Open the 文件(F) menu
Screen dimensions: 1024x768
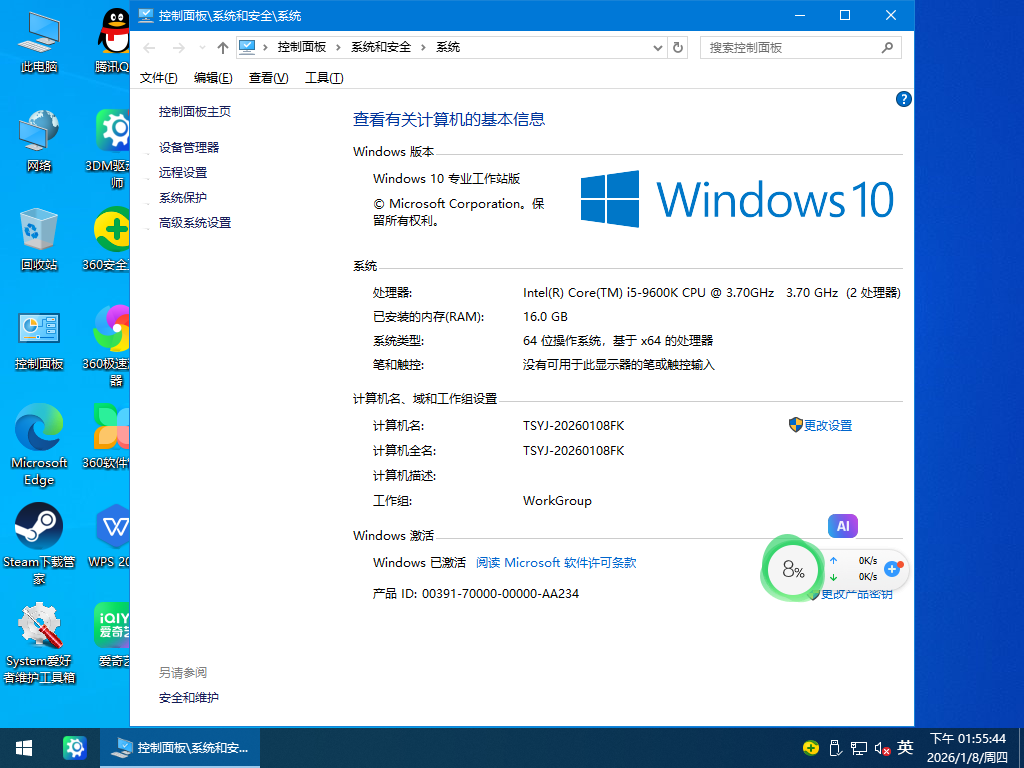pos(159,78)
